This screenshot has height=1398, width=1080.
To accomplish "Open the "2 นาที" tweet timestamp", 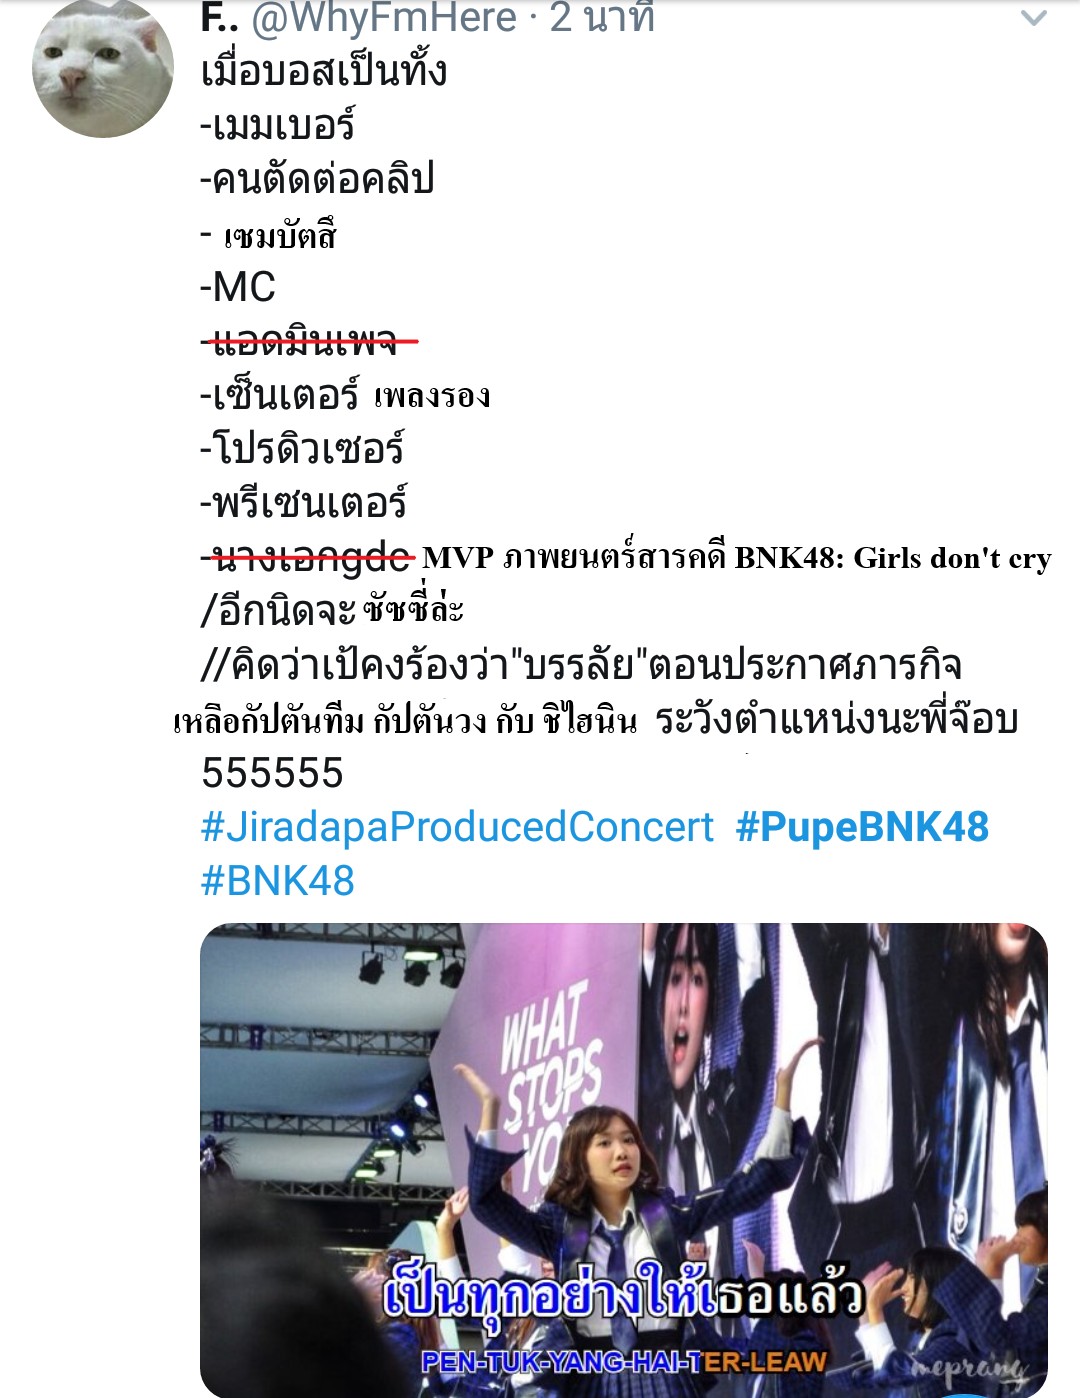I will click(x=602, y=17).
